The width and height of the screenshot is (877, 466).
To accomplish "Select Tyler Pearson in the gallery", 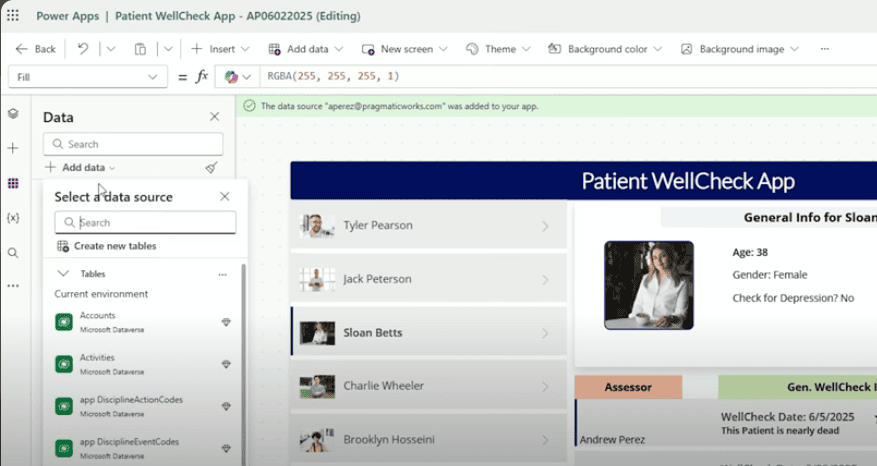I will tap(428, 225).
